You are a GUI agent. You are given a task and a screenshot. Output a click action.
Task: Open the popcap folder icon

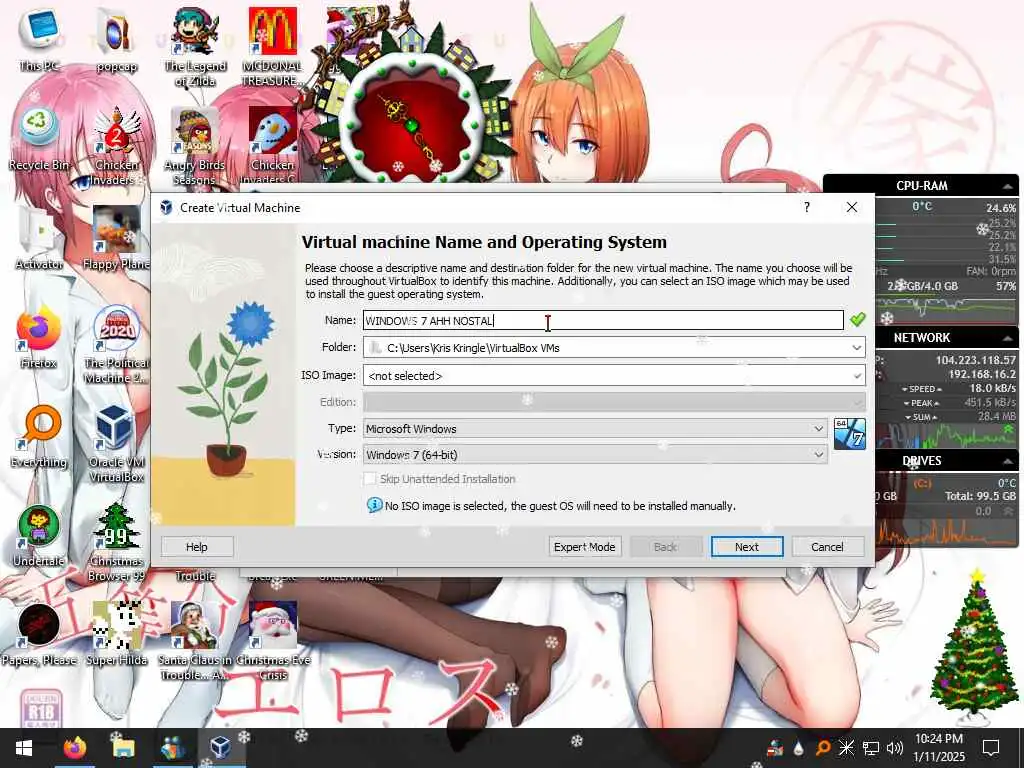click(x=116, y=38)
